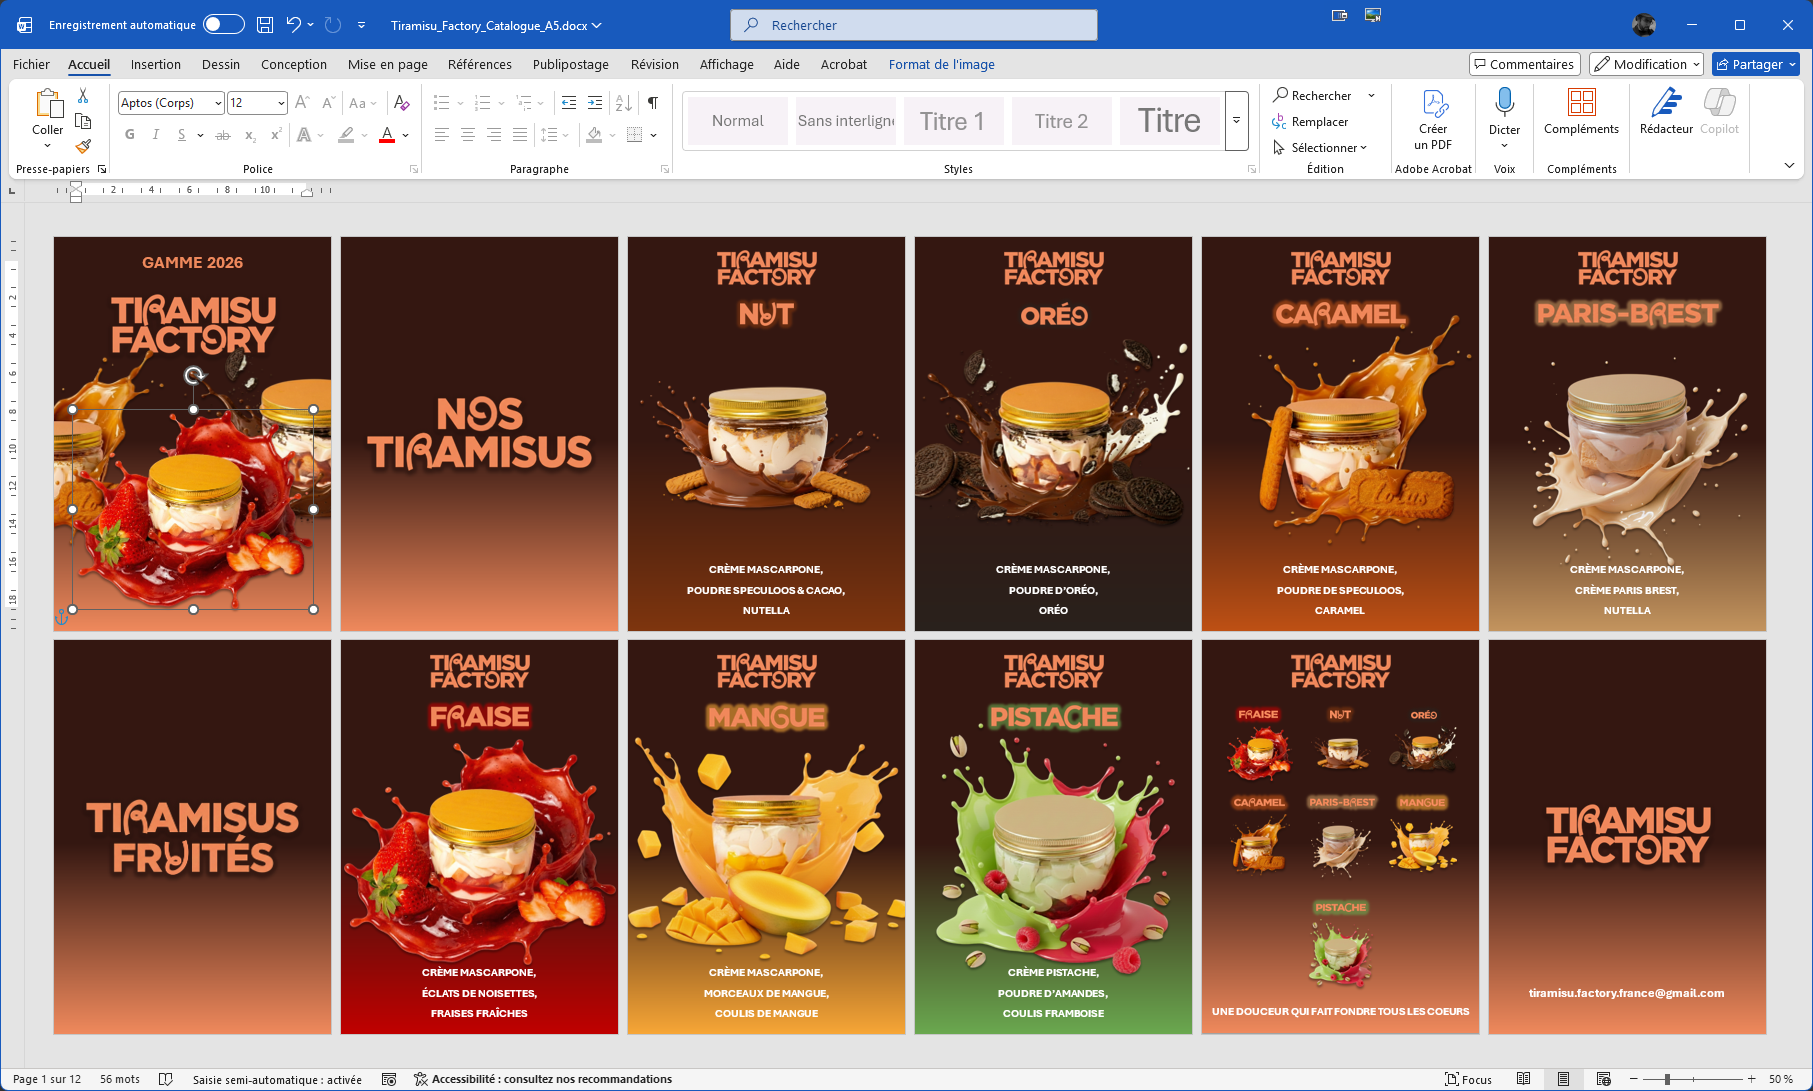Image resolution: width=1813 pixels, height=1091 pixels.
Task: Click the Partager share button
Action: (1755, 64)
